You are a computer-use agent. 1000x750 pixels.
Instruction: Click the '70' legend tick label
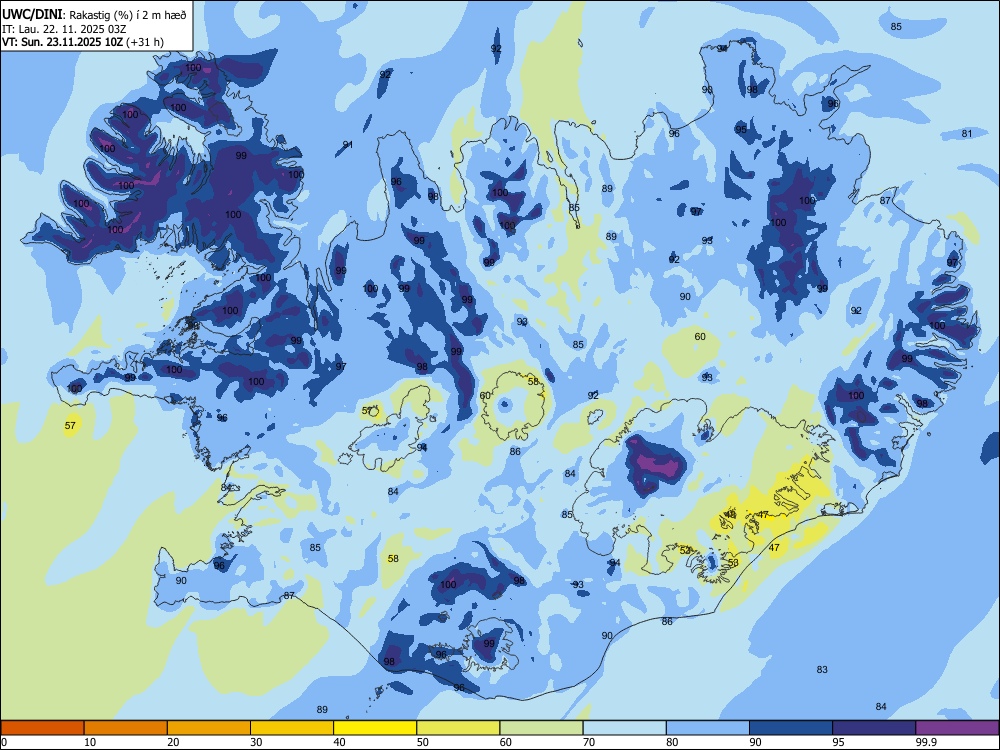click(x=589, y=742)
